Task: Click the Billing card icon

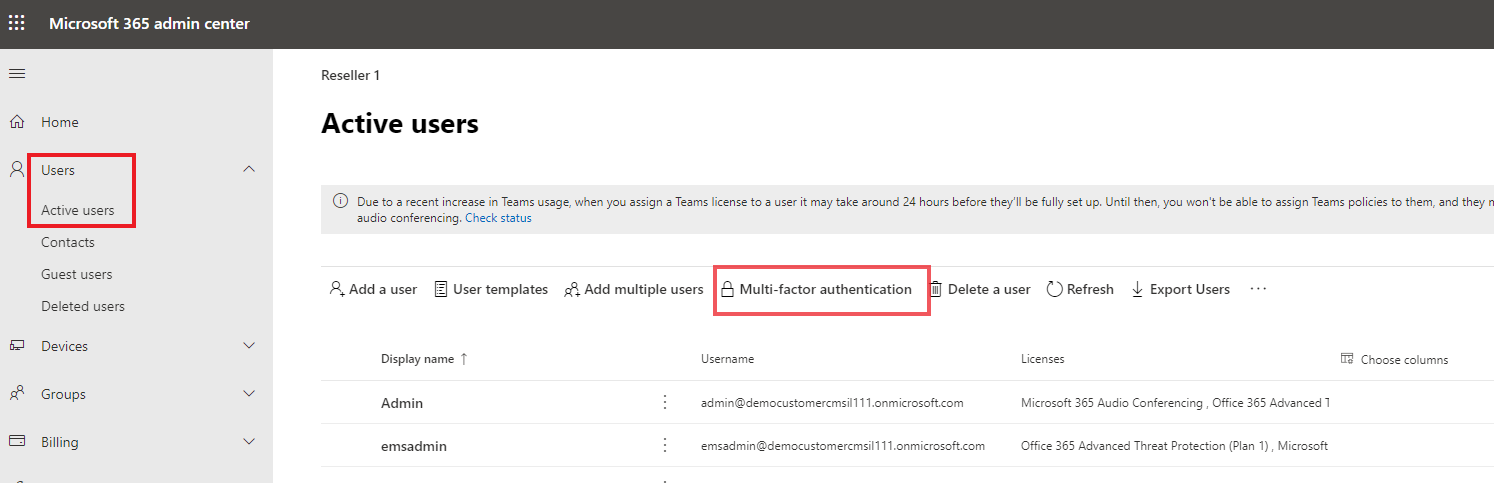Action: click(x=17, y=442)
